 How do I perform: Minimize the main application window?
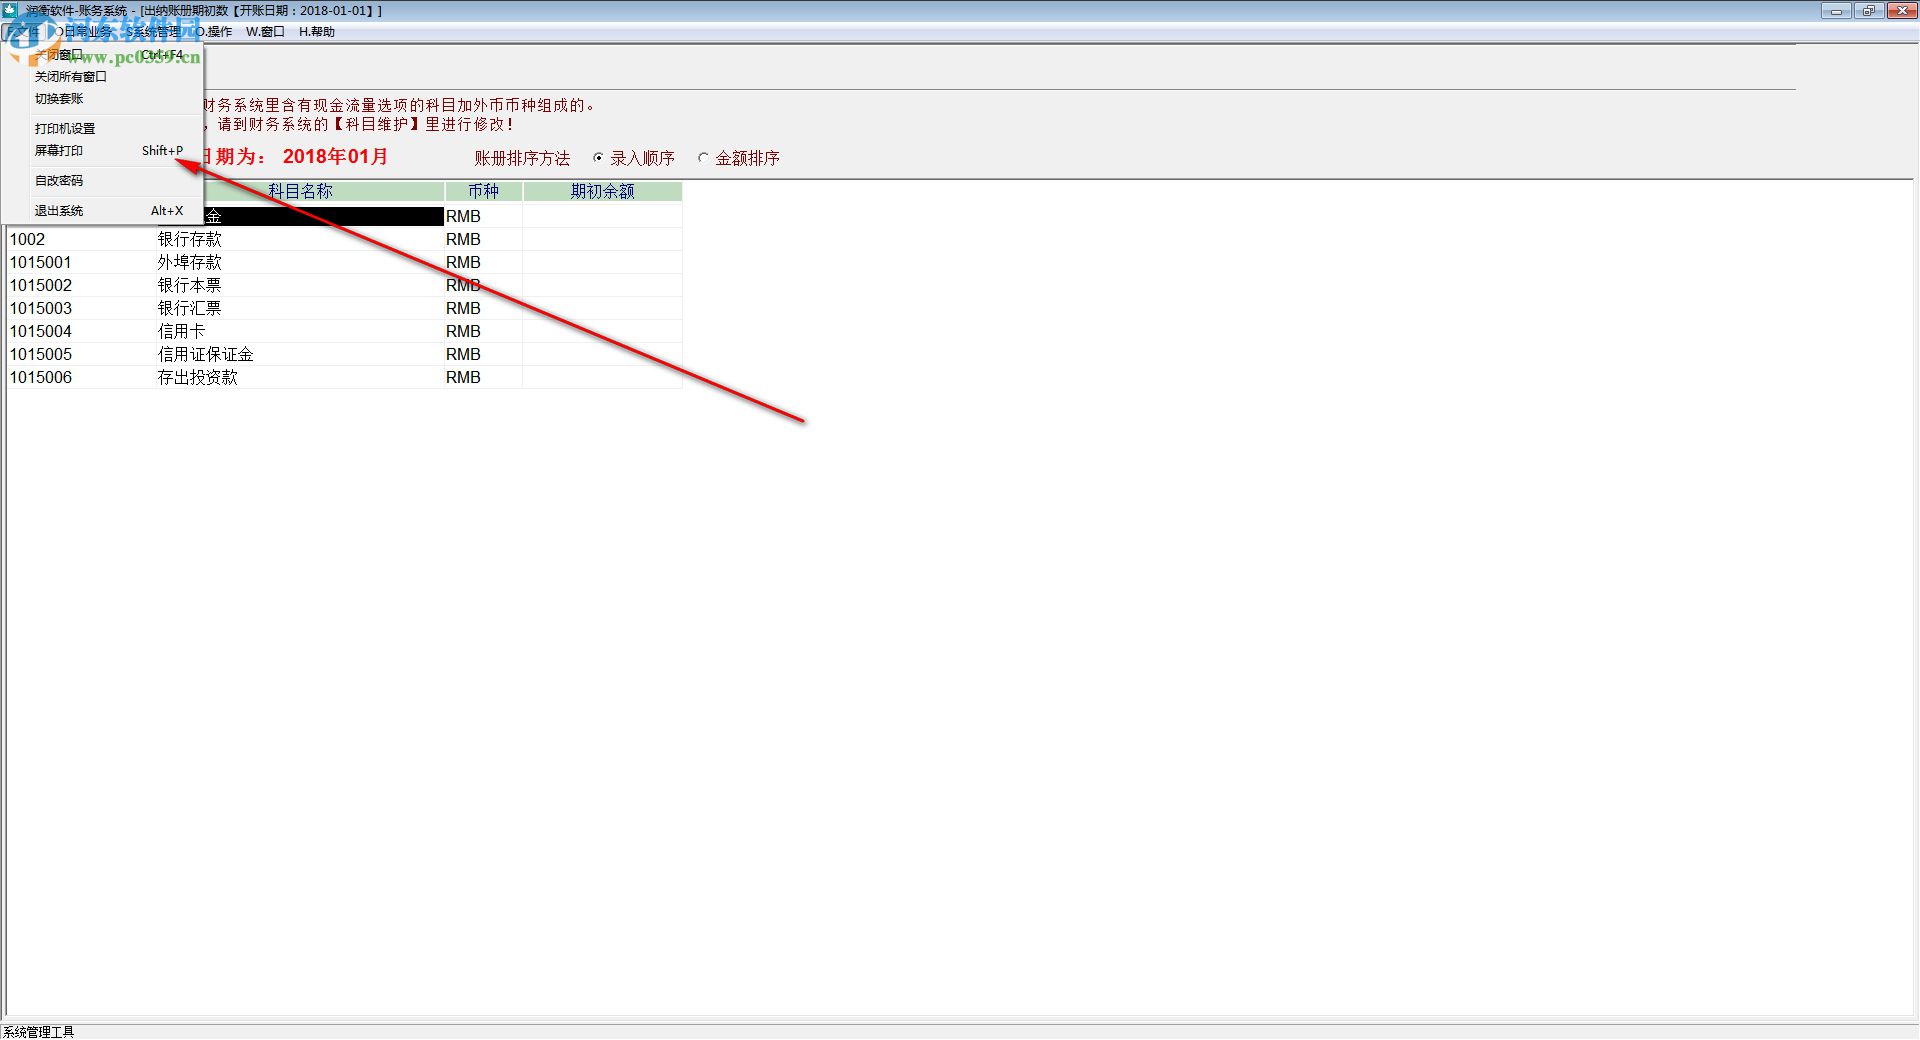[x=1836, y=11]
